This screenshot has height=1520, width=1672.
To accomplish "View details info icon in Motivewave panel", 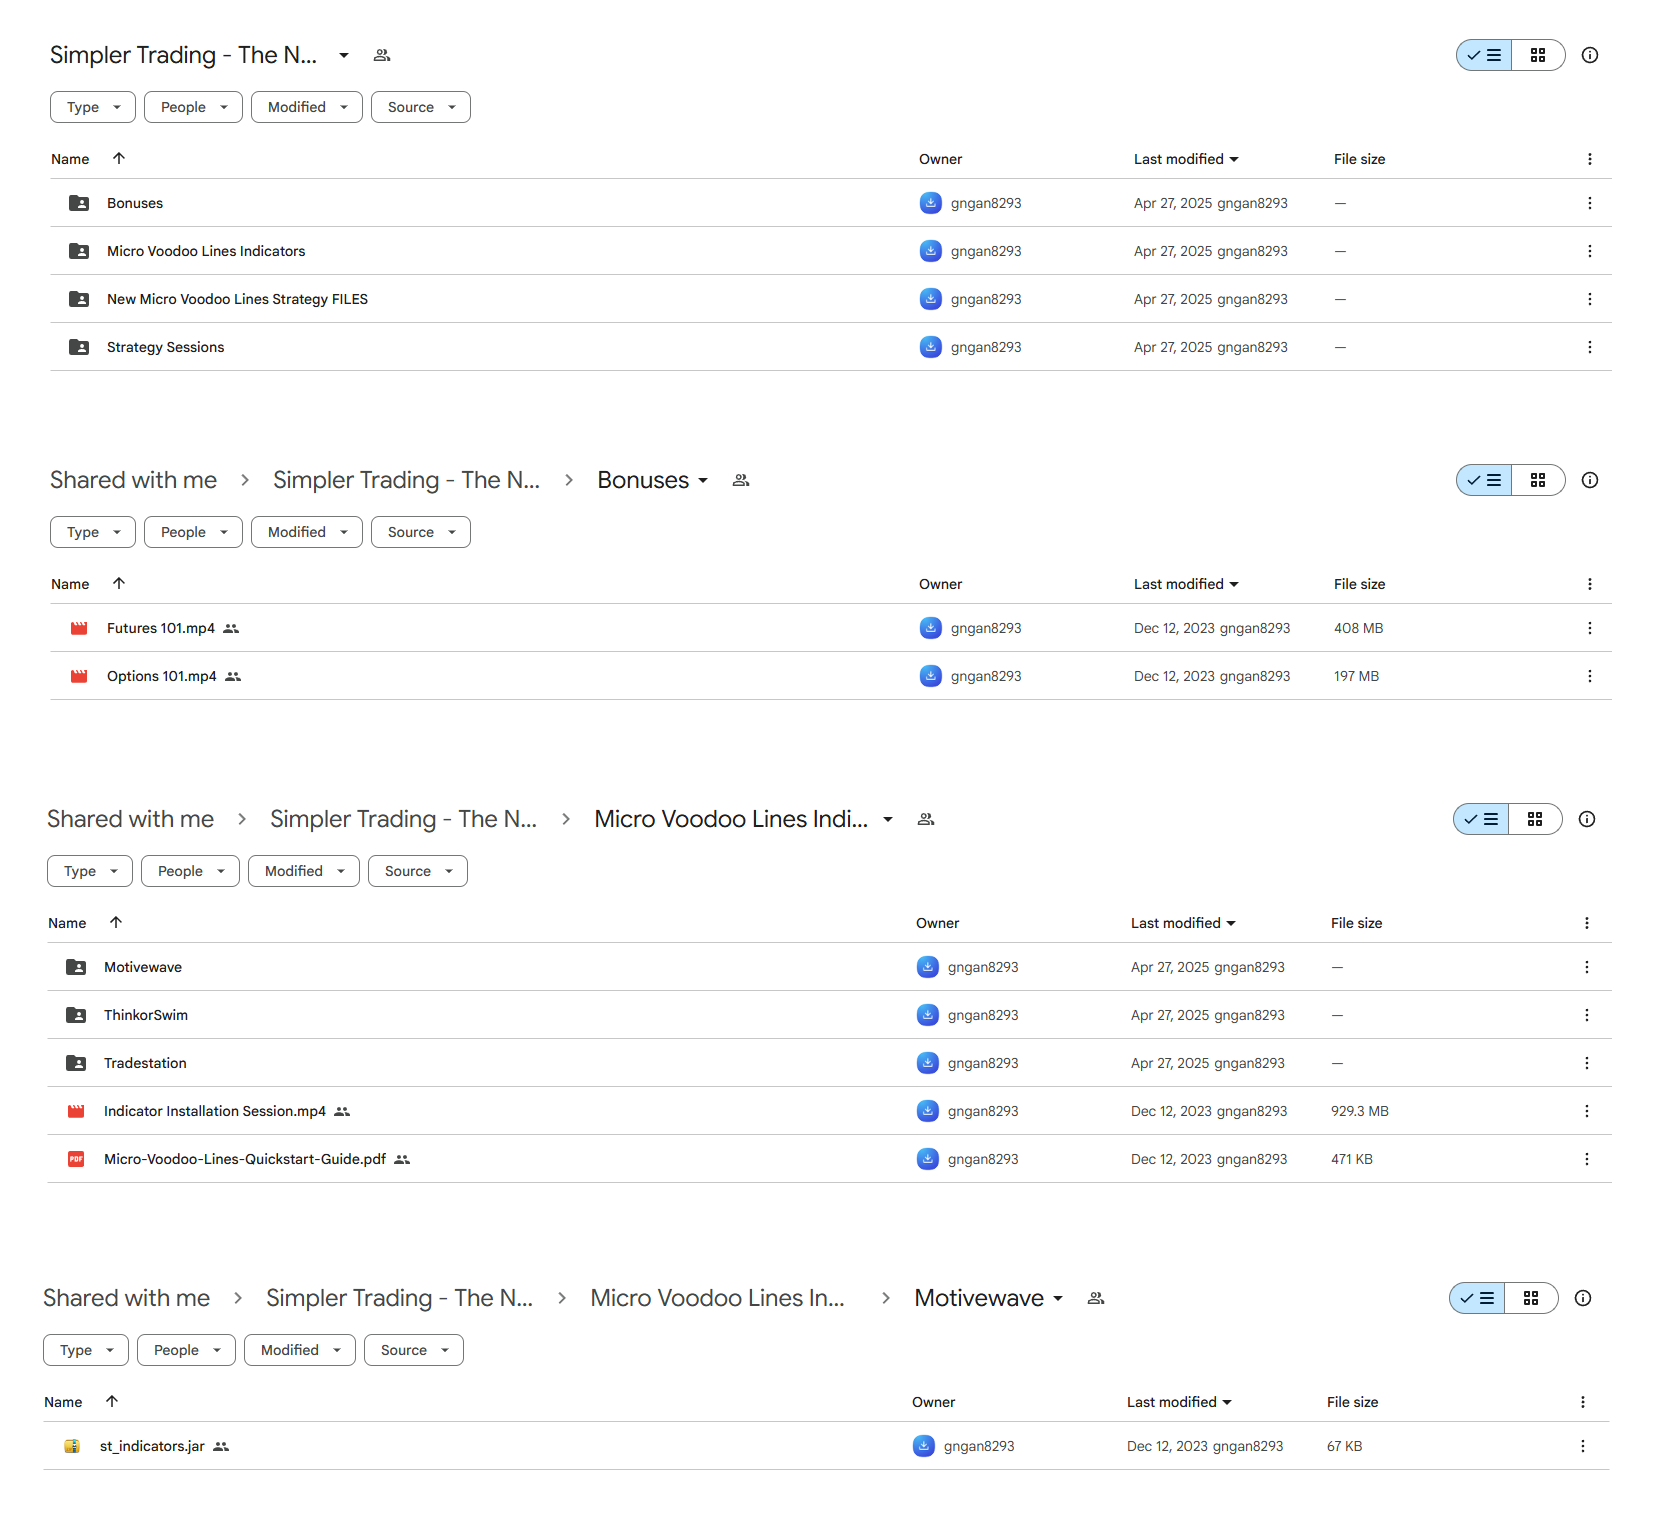I will click(1582, 1298).
